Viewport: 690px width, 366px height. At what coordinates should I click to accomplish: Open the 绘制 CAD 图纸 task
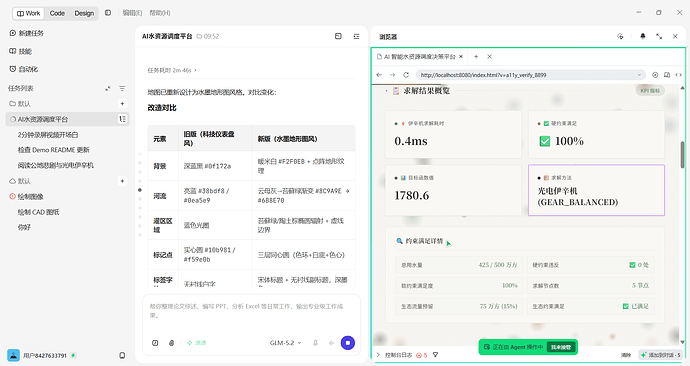coord(38,212)
